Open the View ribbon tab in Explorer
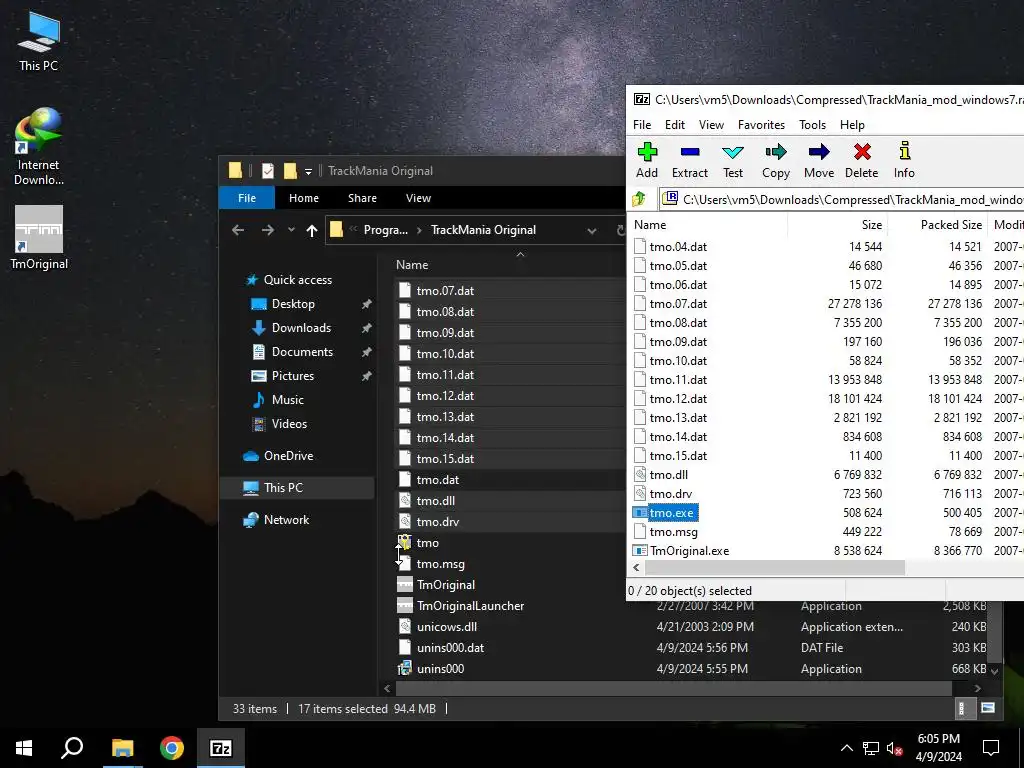Screen dimensions: 1024x768 click(418, 198)
